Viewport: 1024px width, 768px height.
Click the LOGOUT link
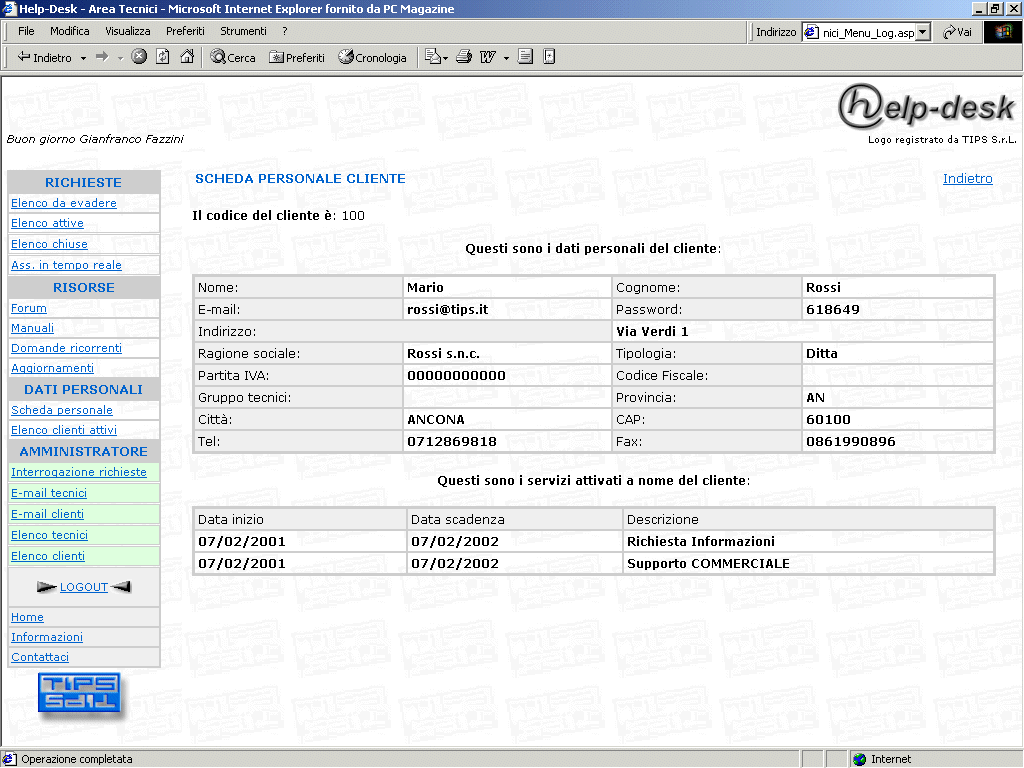(x=84, y=587)
